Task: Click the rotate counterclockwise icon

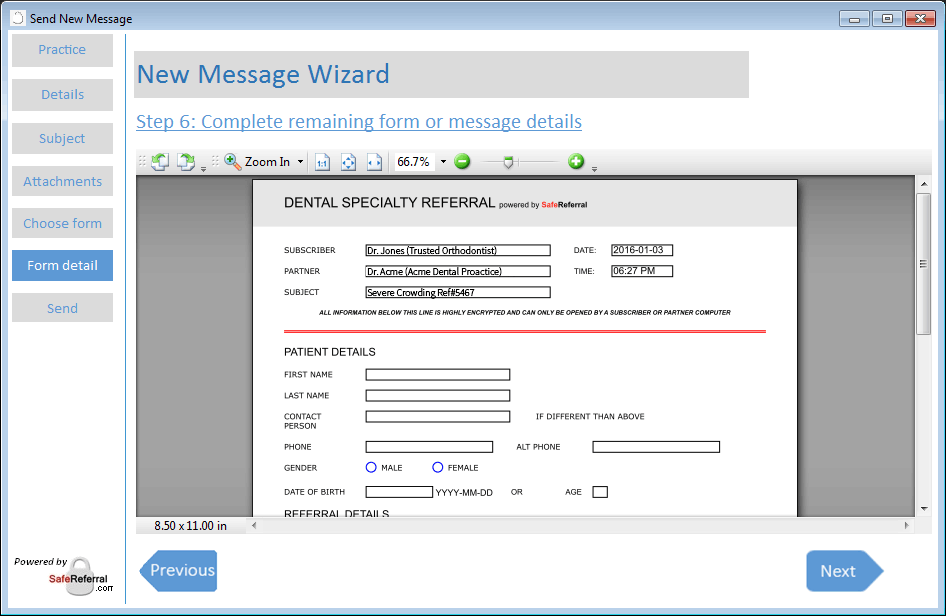Action: click(x=160, y=161)
